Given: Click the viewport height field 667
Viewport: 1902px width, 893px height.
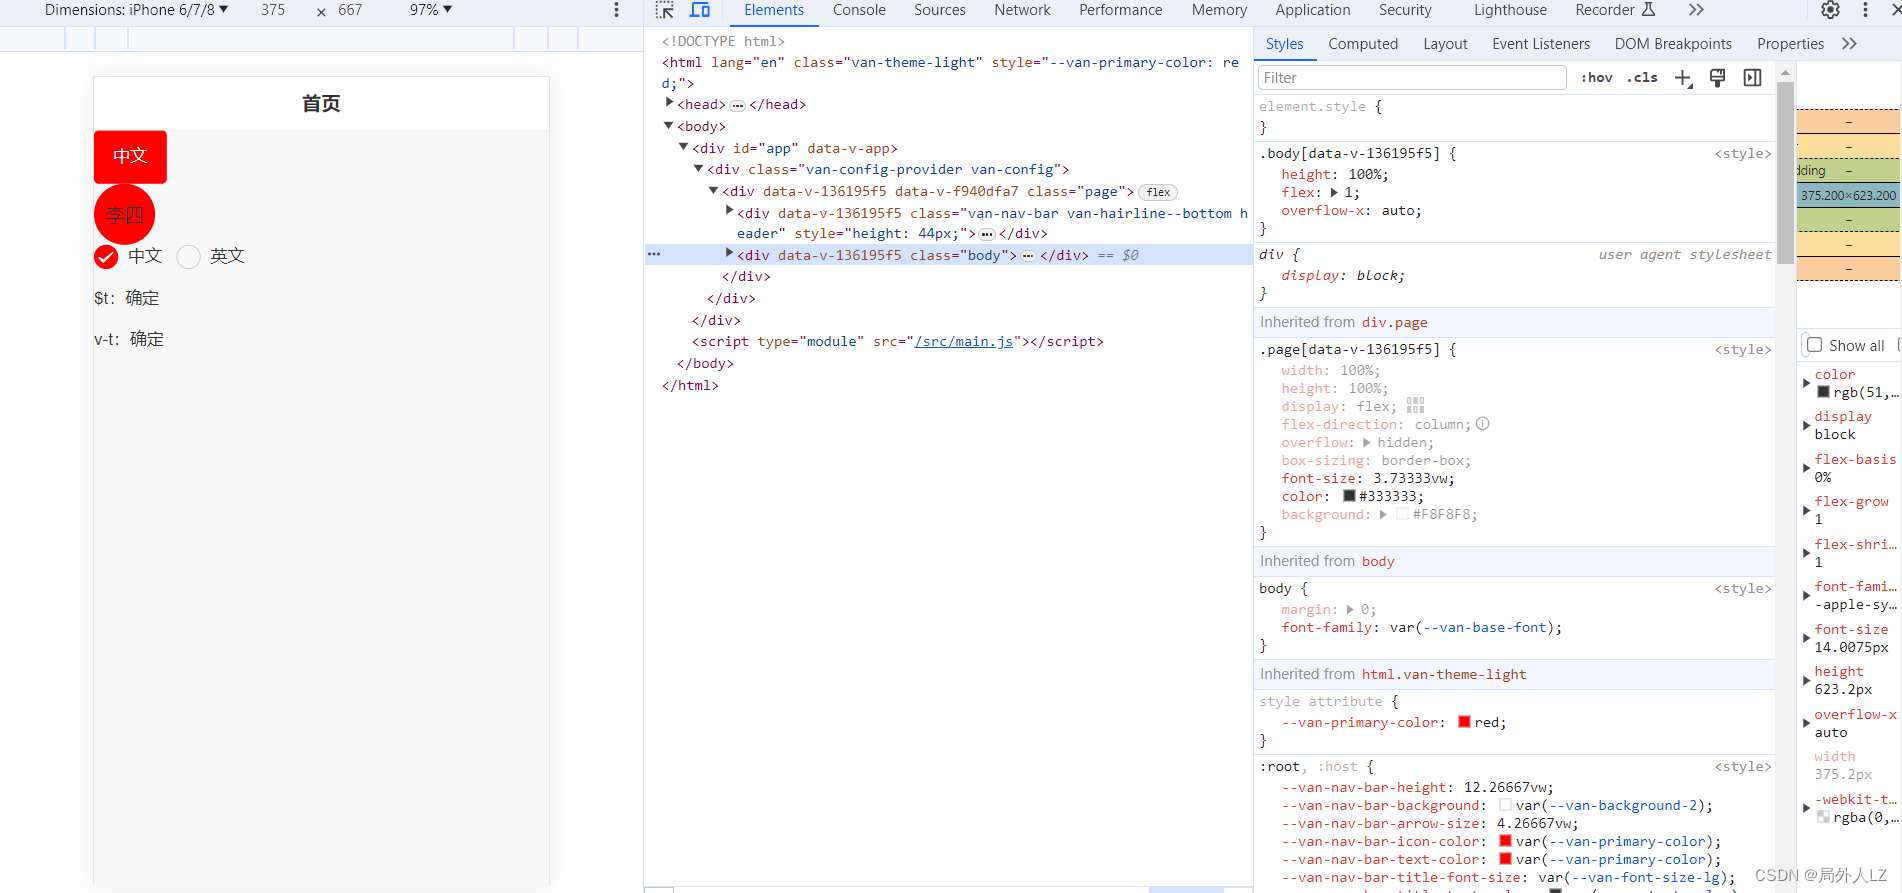Looking at the screenshot, I should pos(350,10).
